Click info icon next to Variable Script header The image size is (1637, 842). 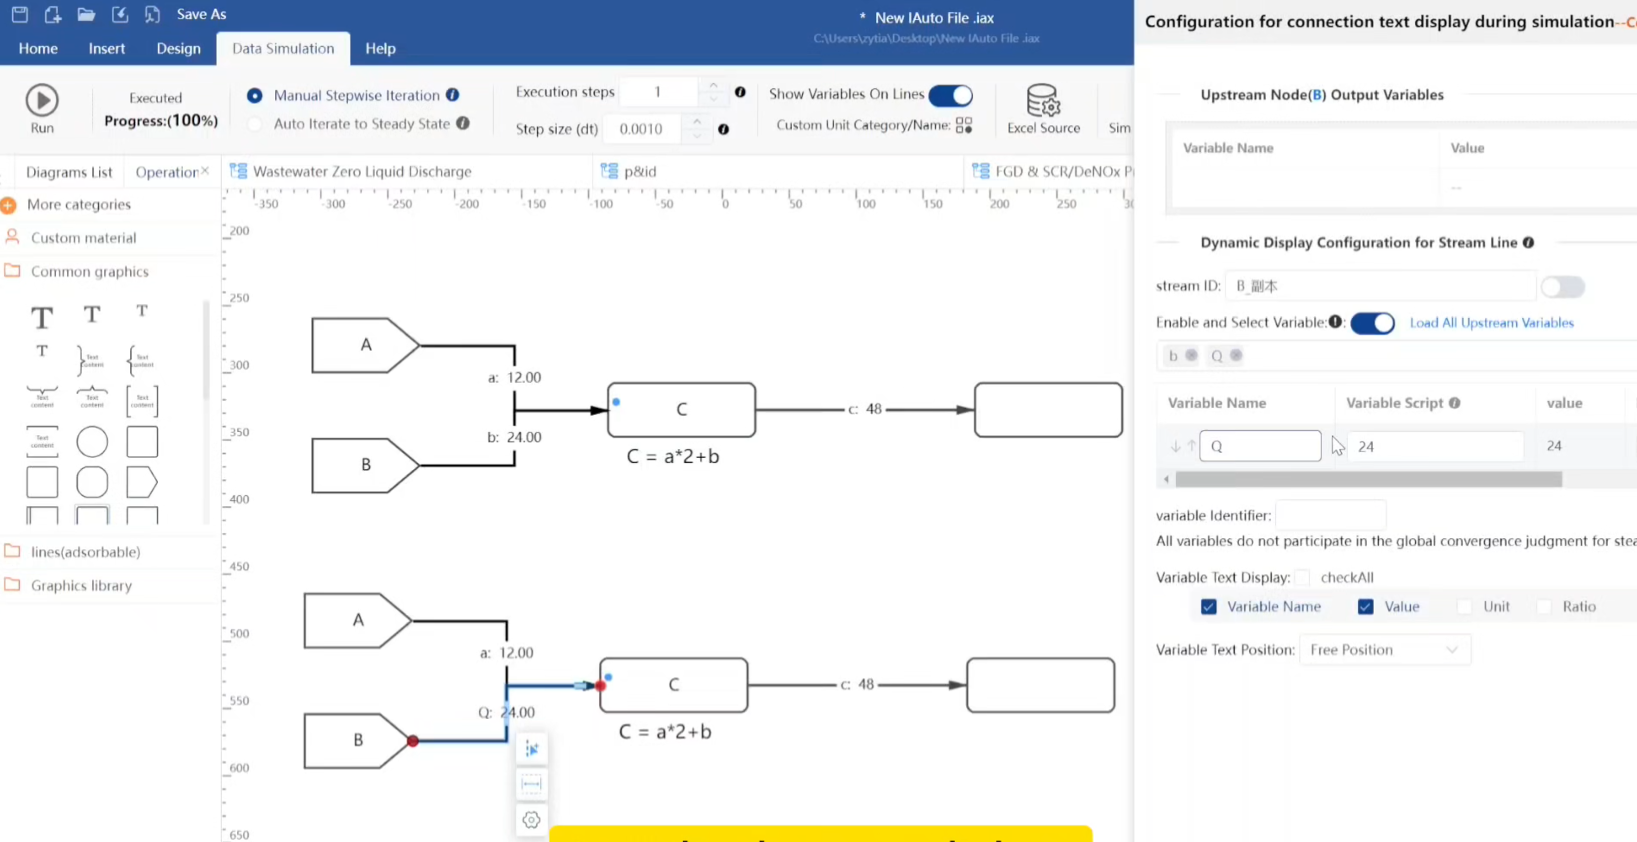pyautogui.click(x=1454, y=403)
